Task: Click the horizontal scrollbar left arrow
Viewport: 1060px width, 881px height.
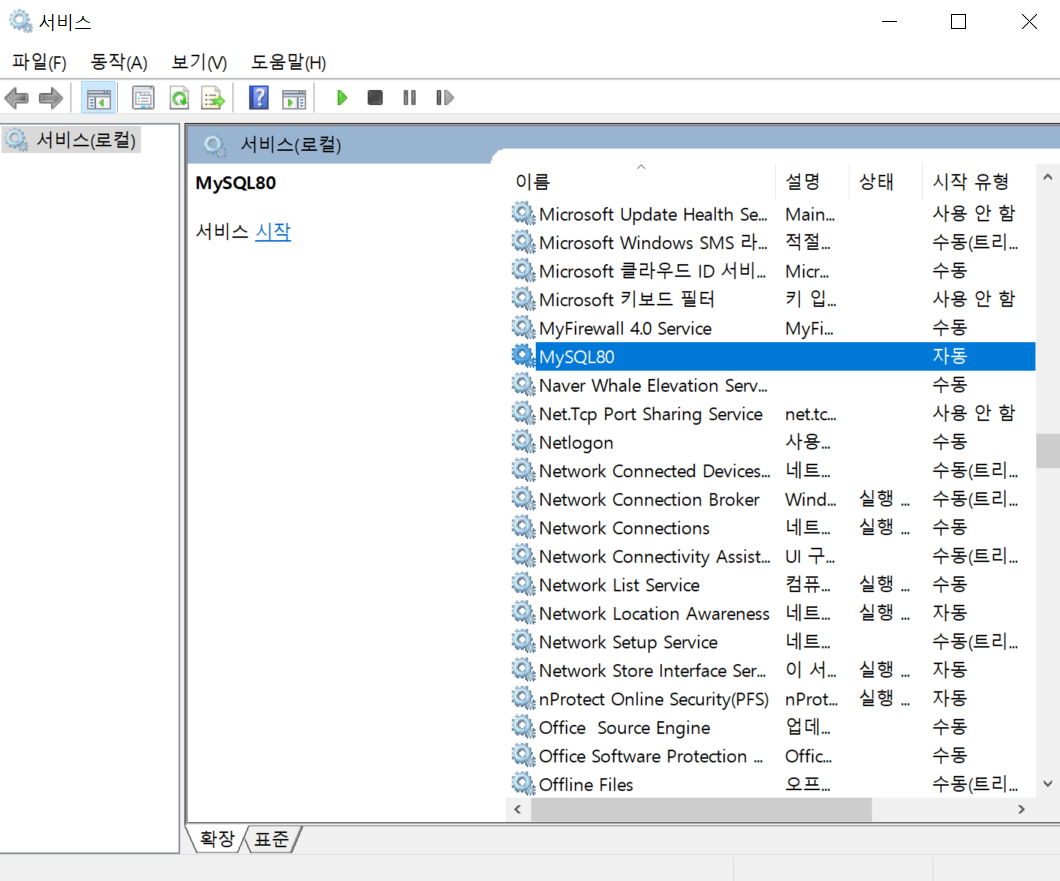Action: [x=518, y=809]
